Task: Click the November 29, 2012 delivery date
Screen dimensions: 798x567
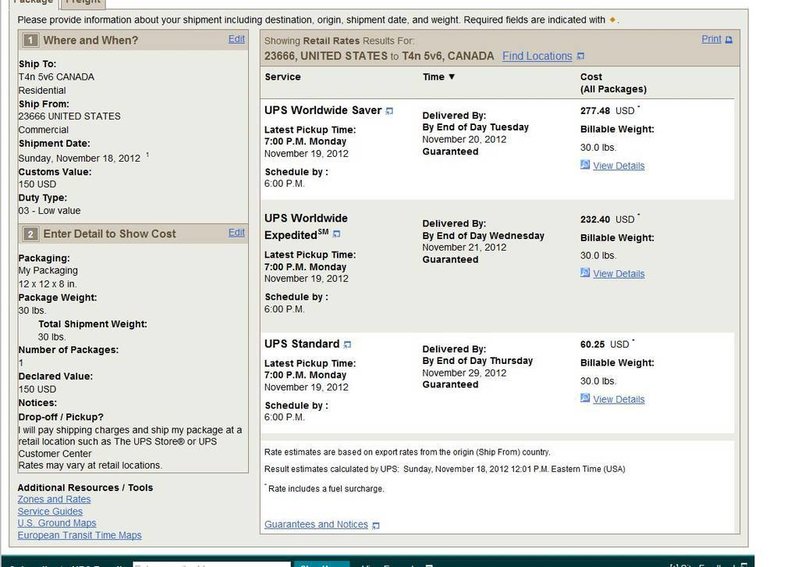Action: [x=464, y=373]
